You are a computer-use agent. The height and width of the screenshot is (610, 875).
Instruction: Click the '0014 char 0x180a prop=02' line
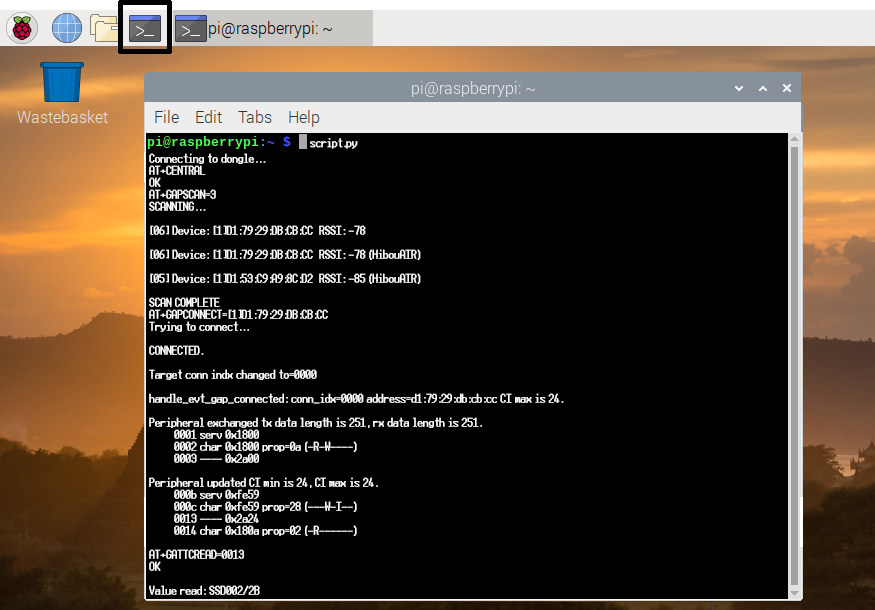click(x=265, y=531)
